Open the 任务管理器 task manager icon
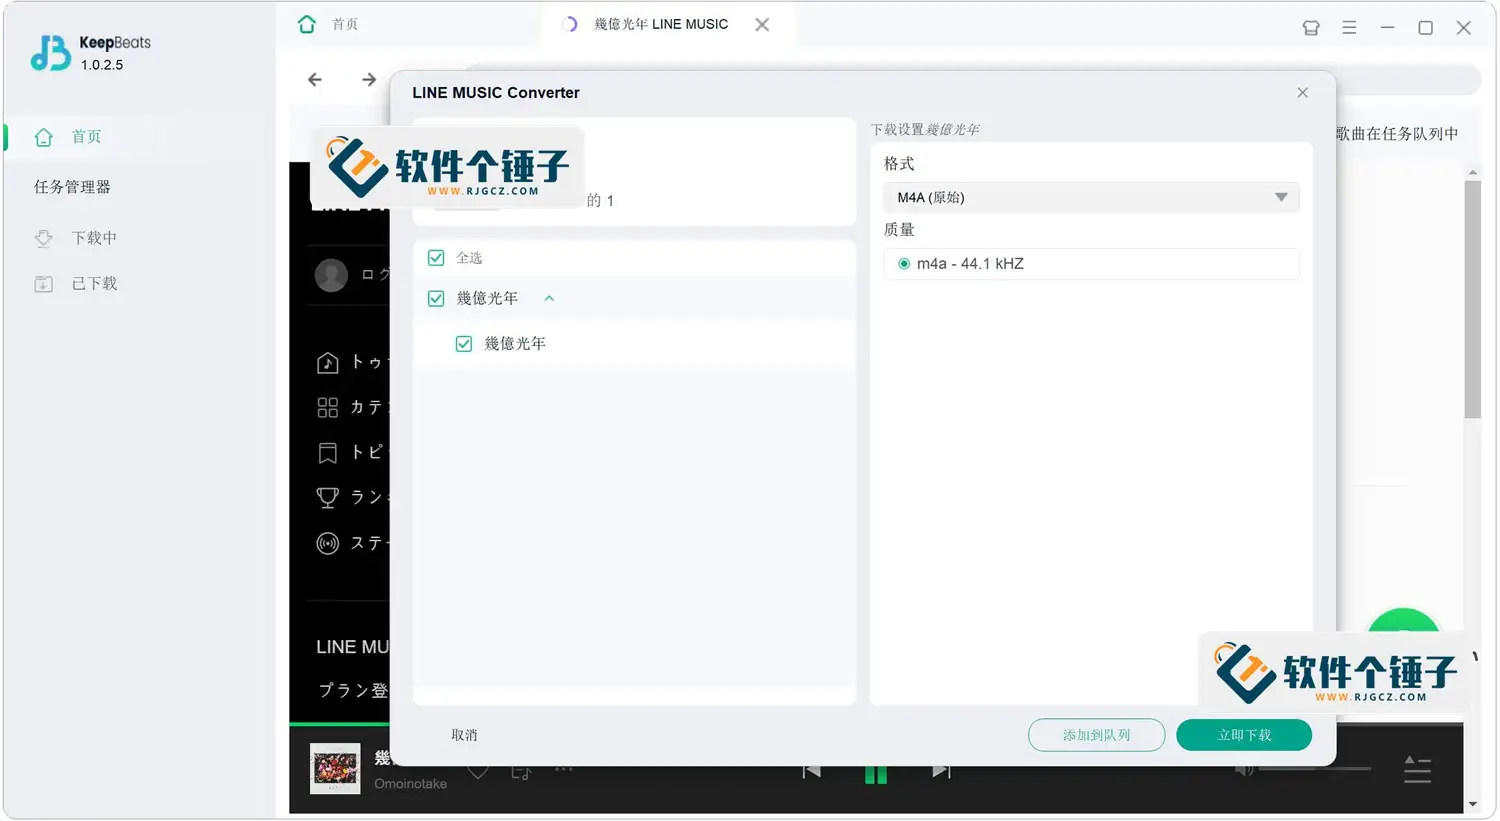Viewport: 1500px width, 821px height. (70, 187)
